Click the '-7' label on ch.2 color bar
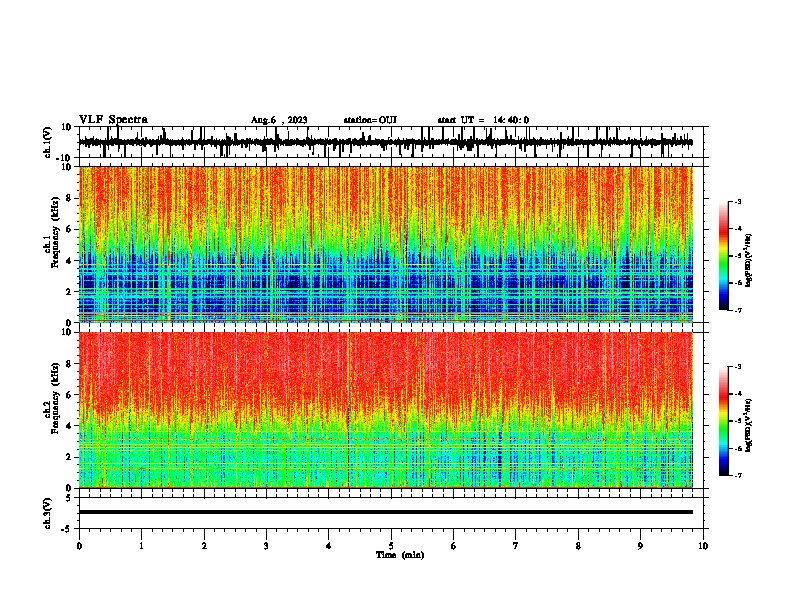Viewport: 792px width, 612px height. pos(737,476)
